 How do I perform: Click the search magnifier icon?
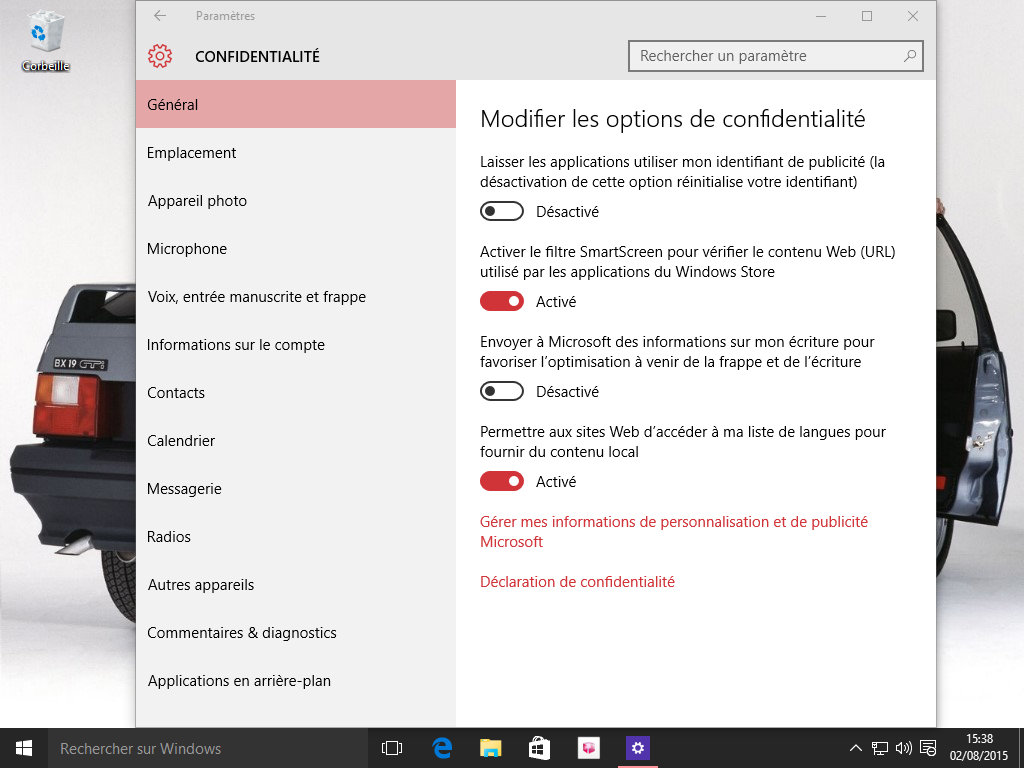(909, 56)
